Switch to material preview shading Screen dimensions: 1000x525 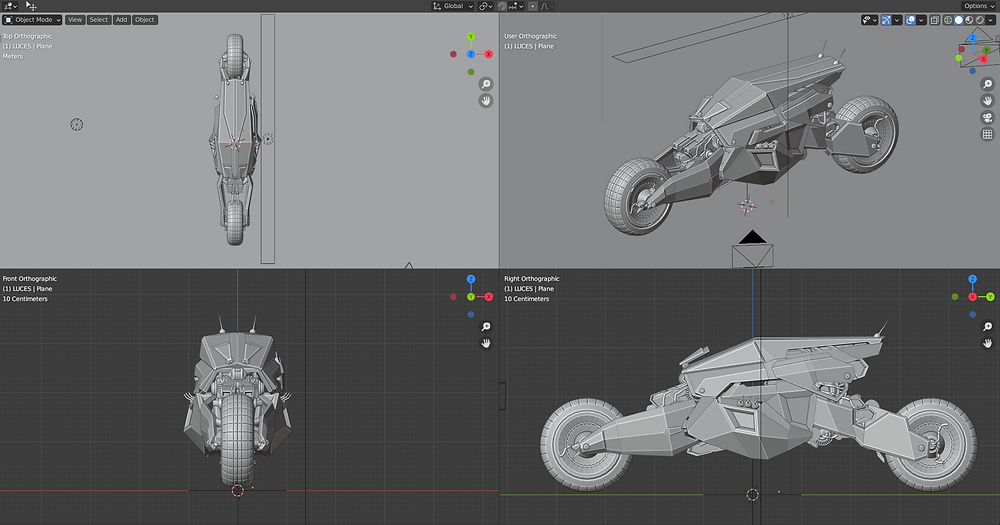969,20
